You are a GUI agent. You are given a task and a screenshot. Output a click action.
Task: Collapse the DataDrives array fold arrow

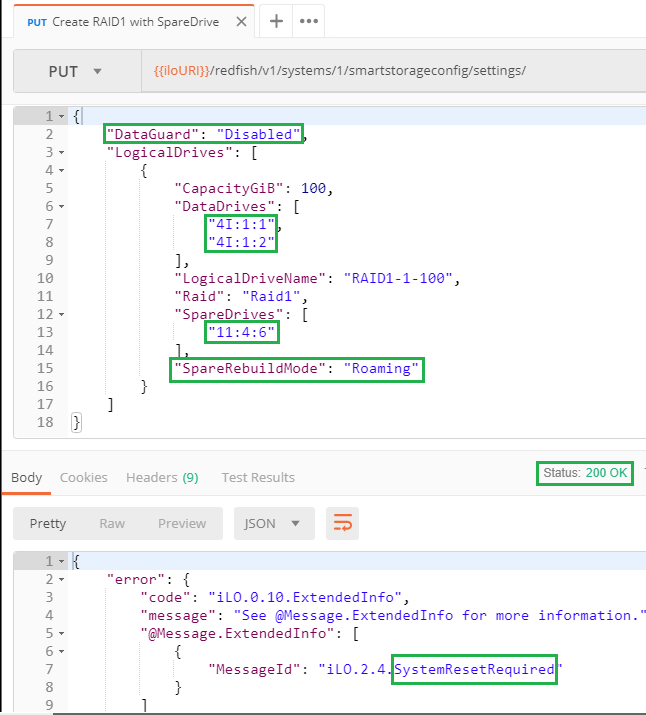[x=62, y=207]
